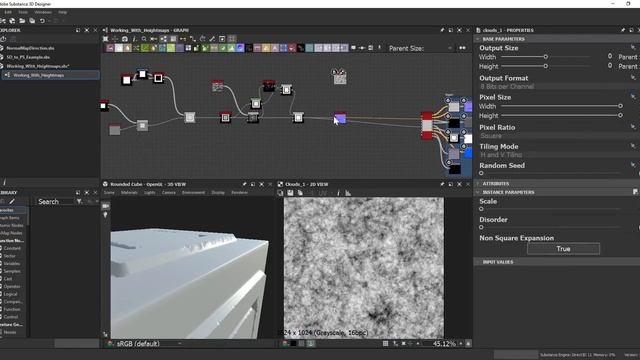Screen dimensions: 640x360
Task: Toggle the lock icon in 2D view footer
Action: [x=468, y=344]
